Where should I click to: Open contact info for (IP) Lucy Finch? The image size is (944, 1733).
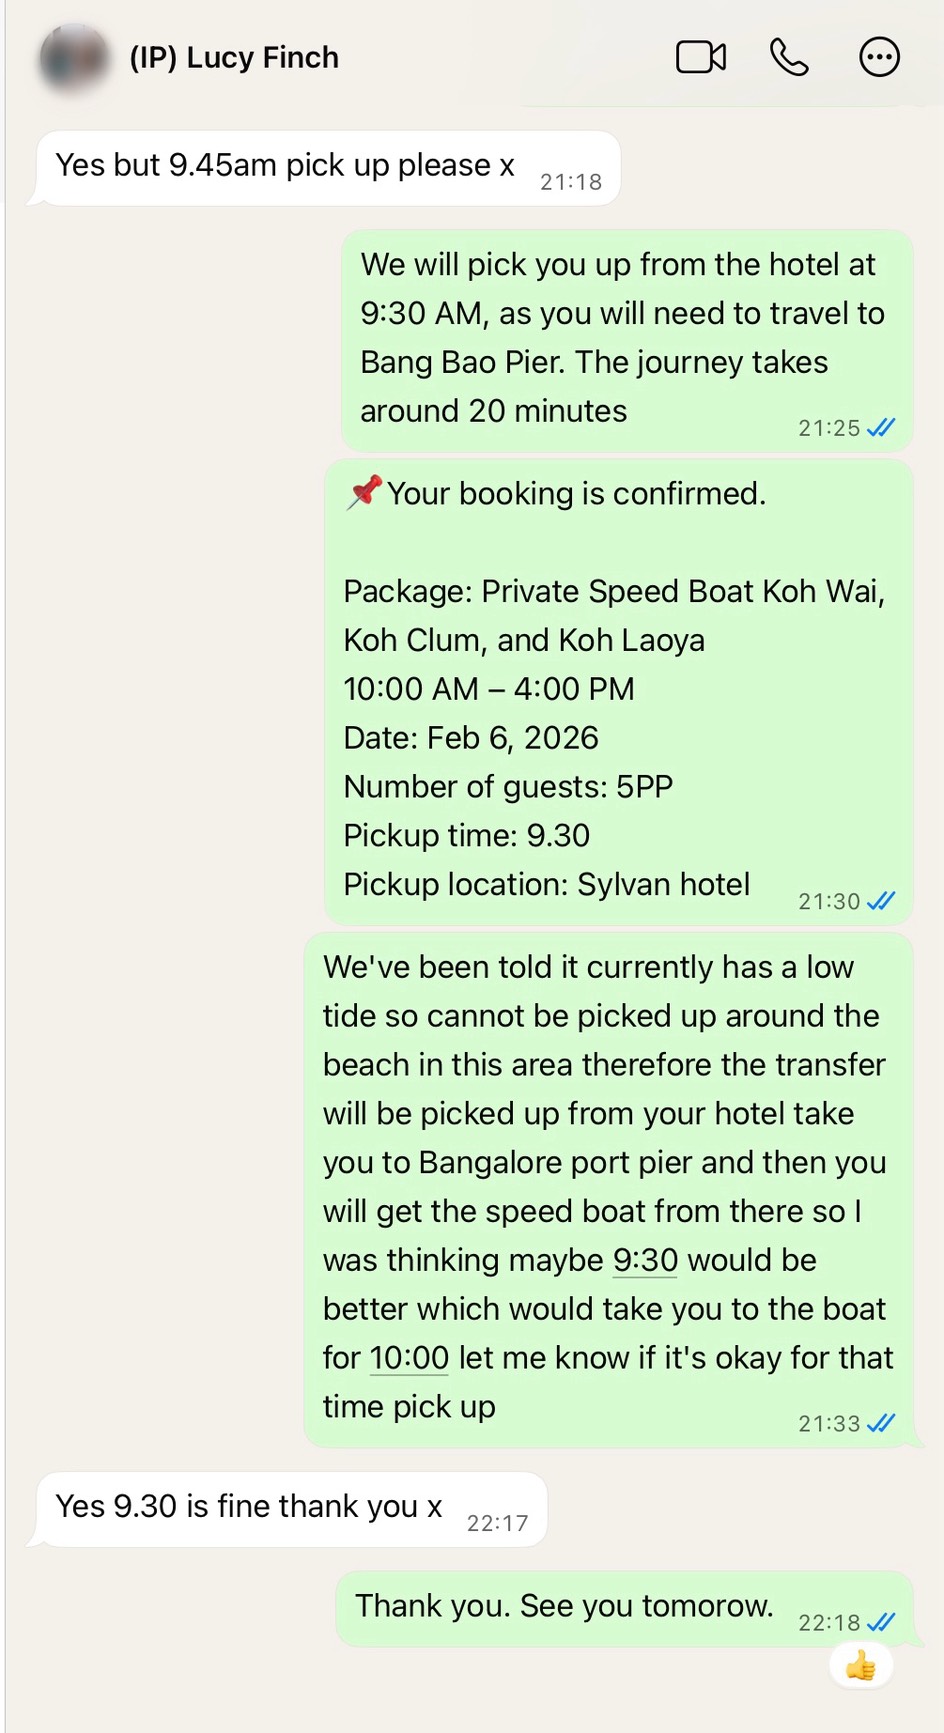pos(234,58)
